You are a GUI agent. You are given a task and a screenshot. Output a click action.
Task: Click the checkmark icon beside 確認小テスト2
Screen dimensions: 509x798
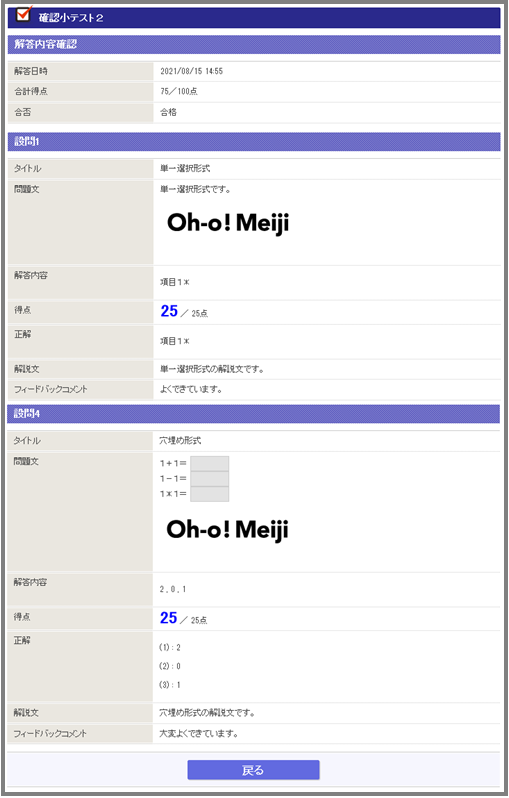click(x=24, y=14)
